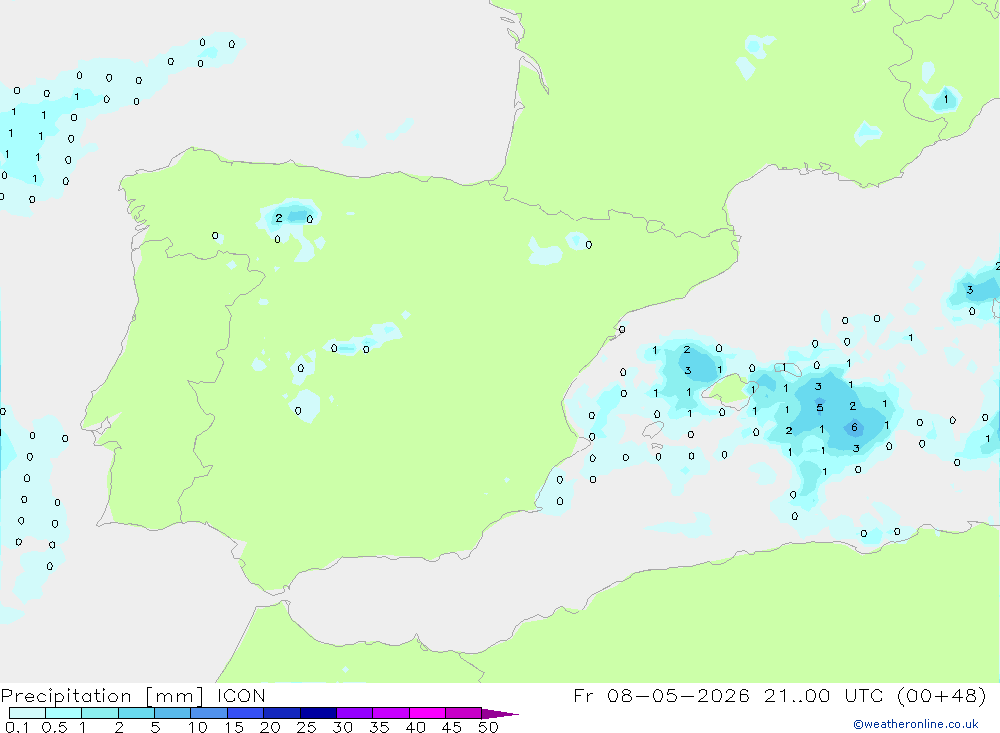Image resolution: width=1000 pixels, height=733 pixels.
Task: Click the '20' legend scale label
Action: pyautogui.click(x=270, y=727)
